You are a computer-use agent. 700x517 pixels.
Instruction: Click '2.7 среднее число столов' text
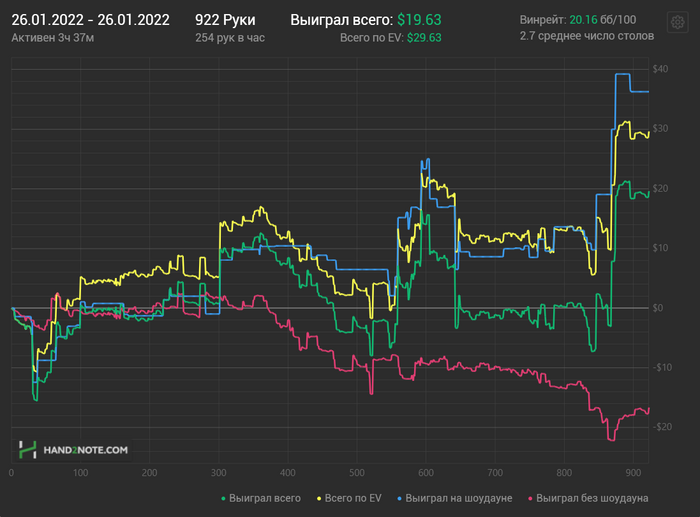pos(587,36)
